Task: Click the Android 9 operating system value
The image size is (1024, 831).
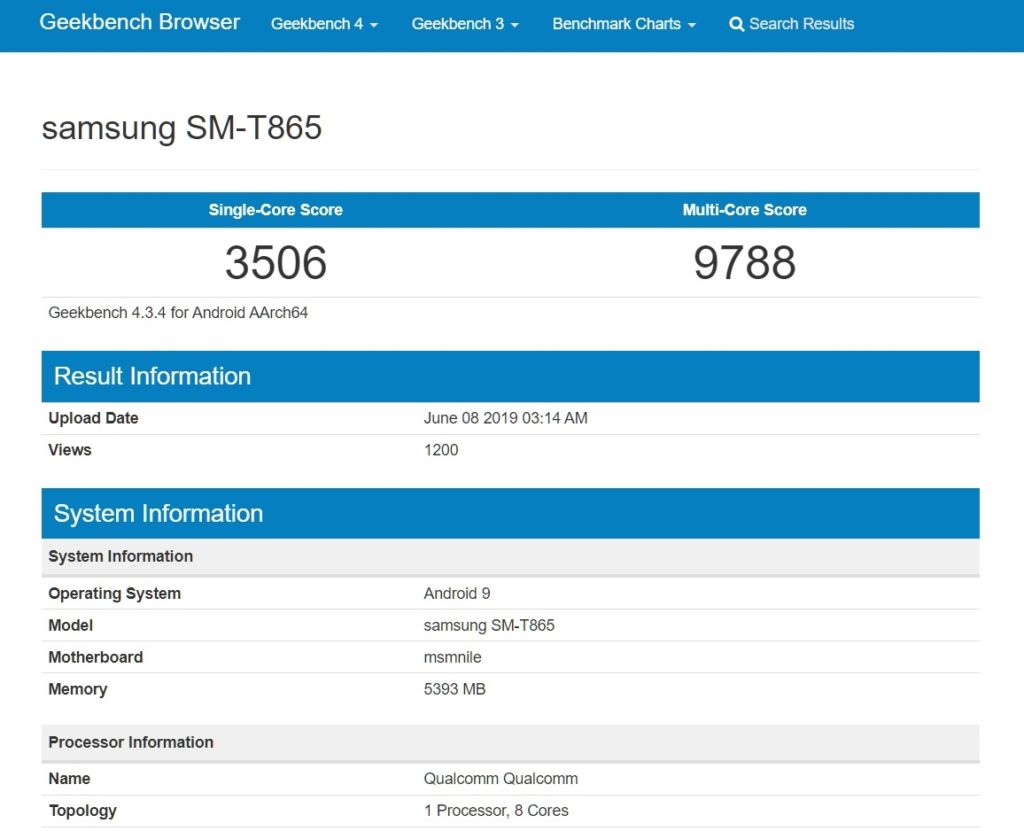Action: pyautogui.click(x=457, y=593)
